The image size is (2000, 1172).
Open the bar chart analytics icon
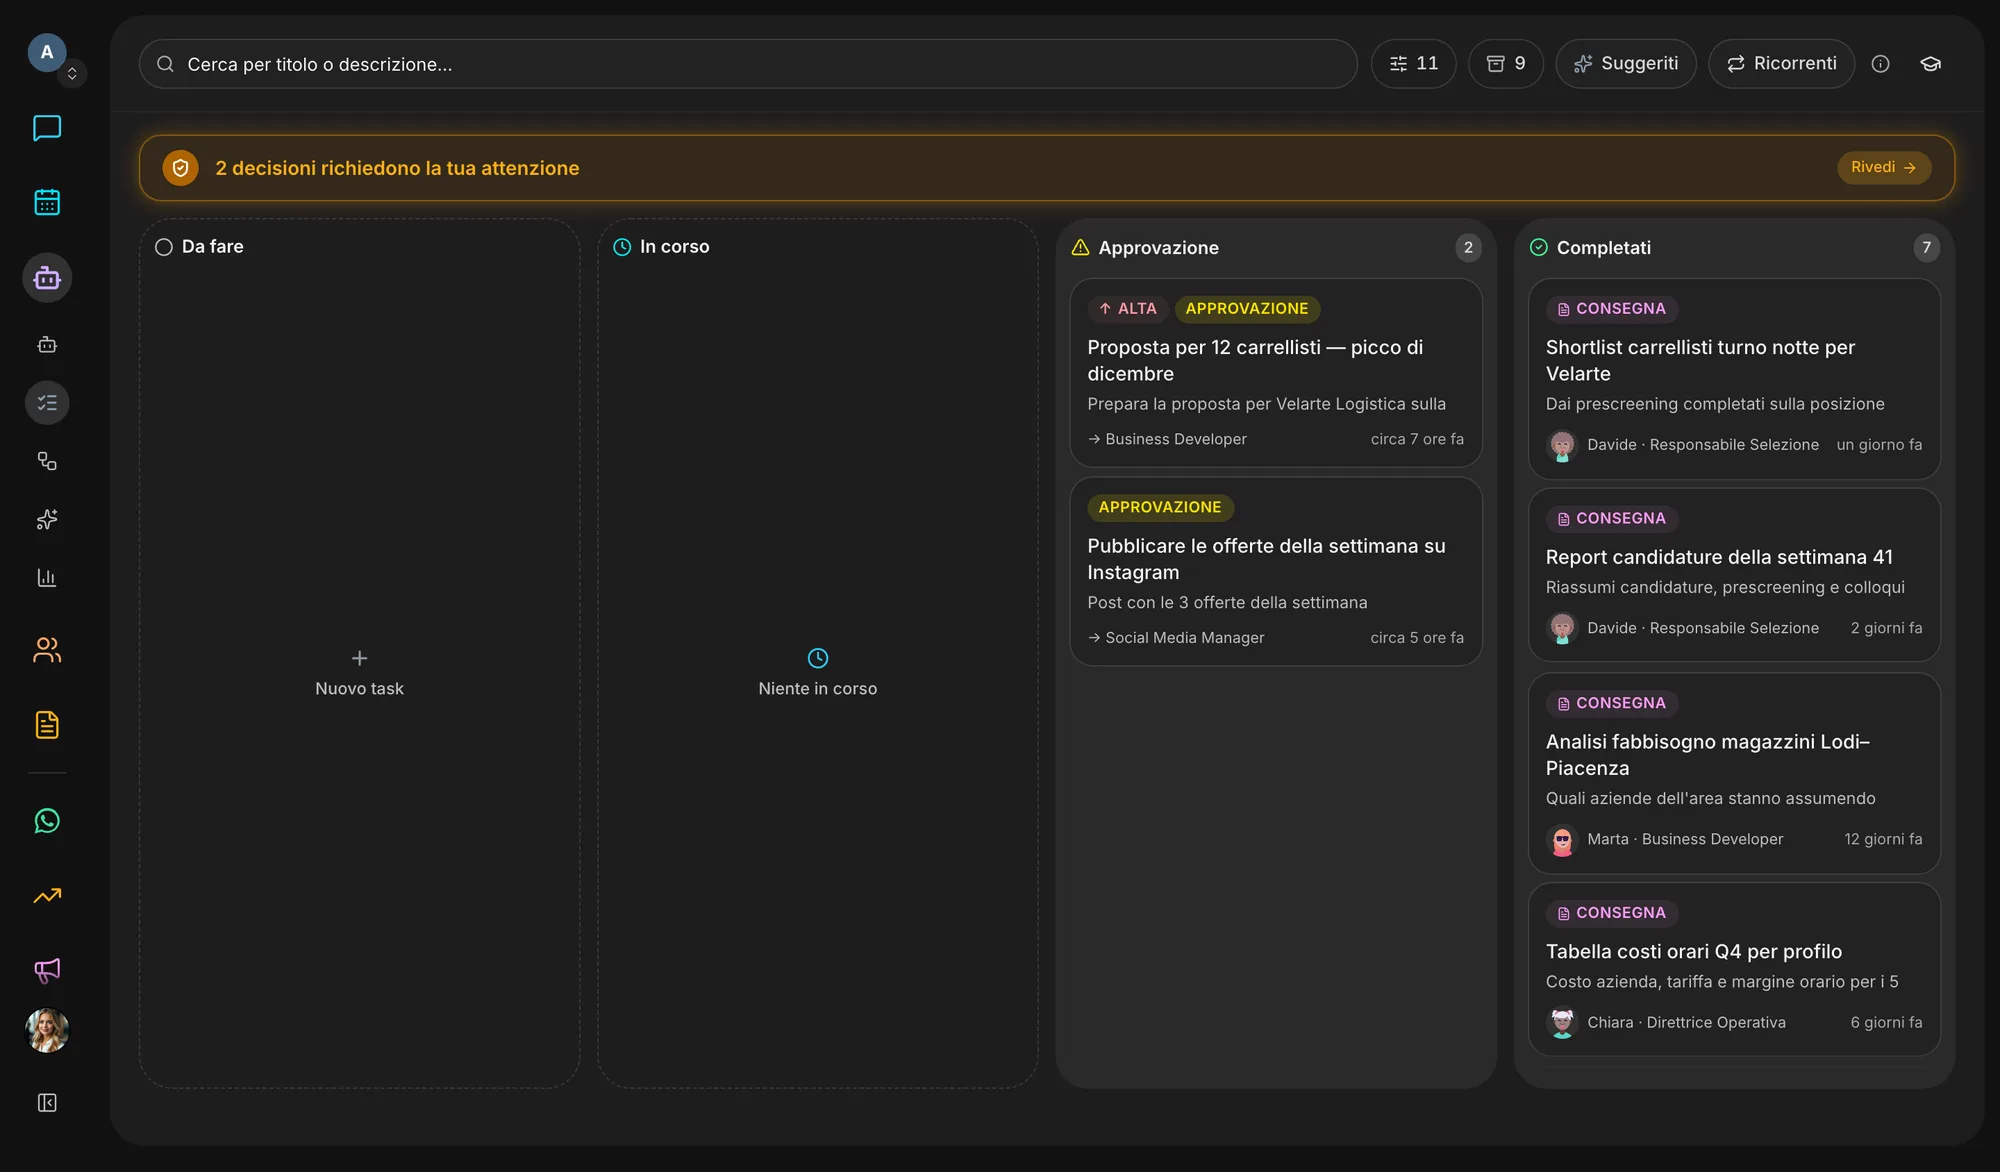coord(47,578)
